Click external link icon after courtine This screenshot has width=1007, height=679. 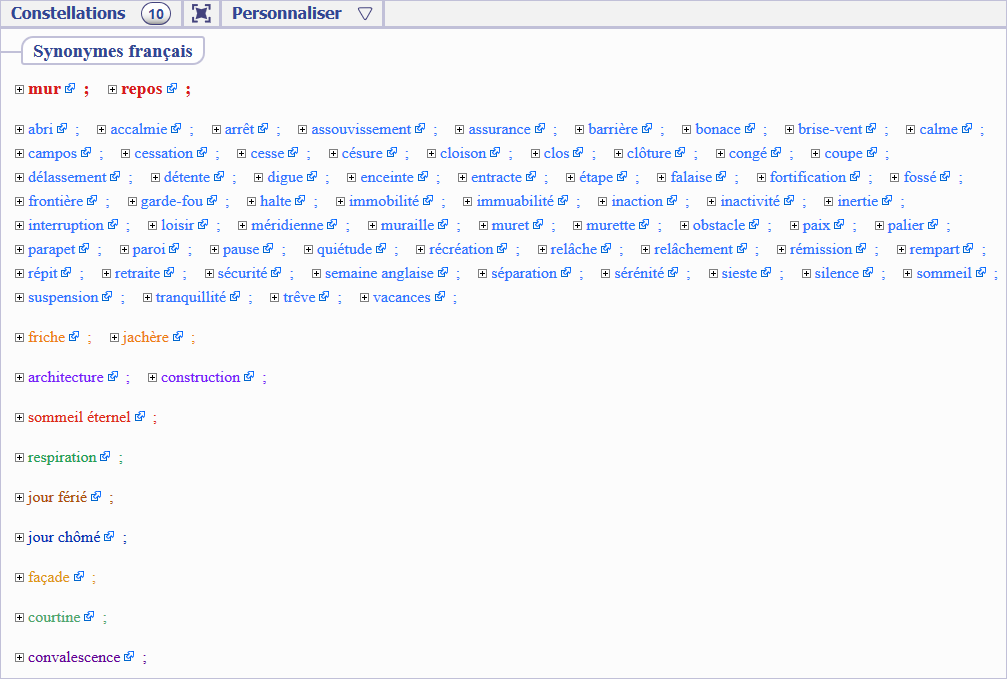click(89, 617)
